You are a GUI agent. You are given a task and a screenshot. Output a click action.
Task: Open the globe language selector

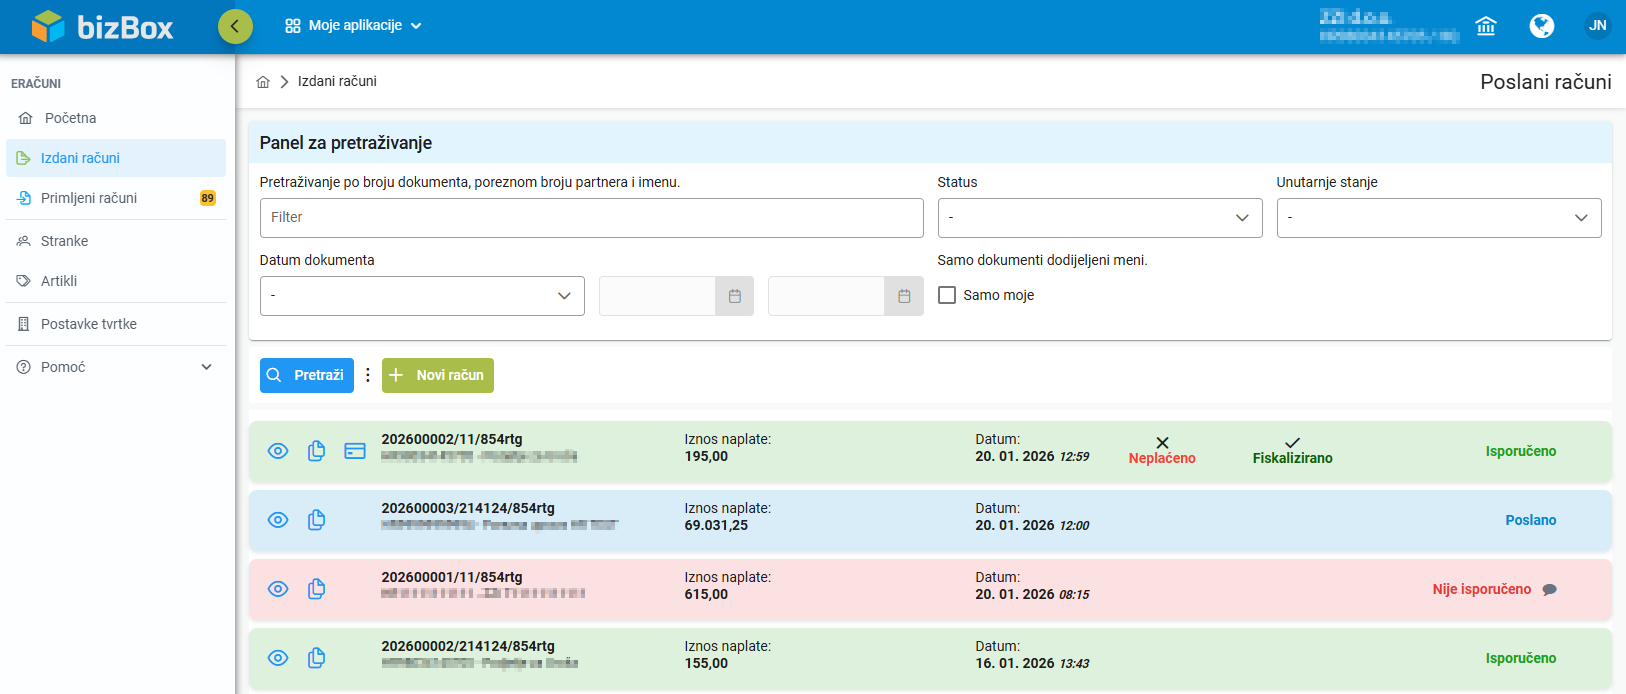tap(1541, 26)
